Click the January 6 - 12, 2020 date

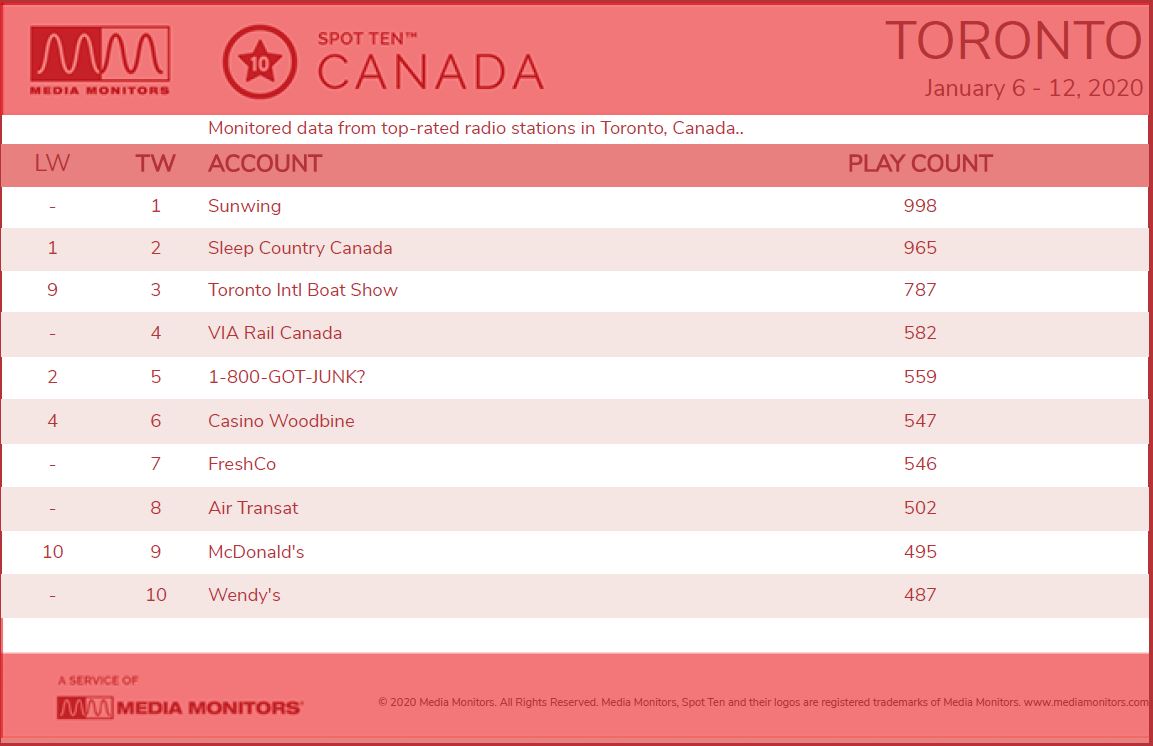1033,88
